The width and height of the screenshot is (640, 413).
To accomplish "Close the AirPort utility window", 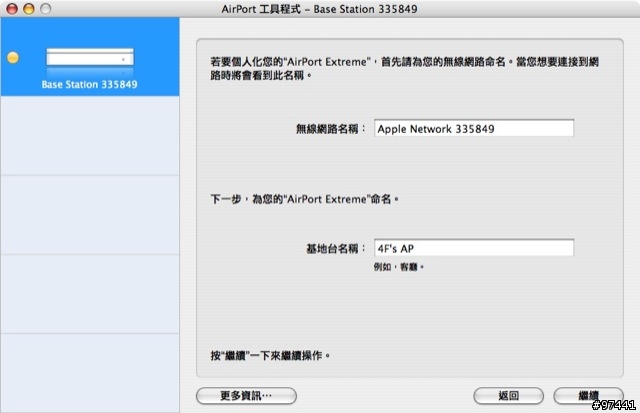I will (x=12, y=9).
